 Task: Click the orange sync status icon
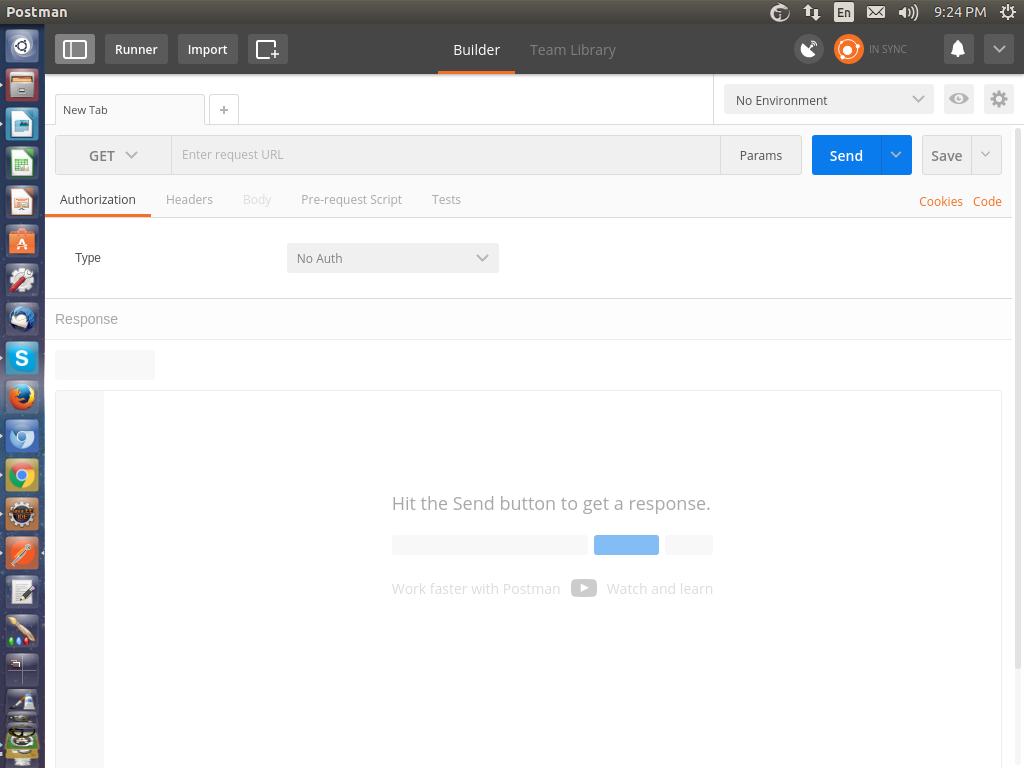click(x=848, y=49)
